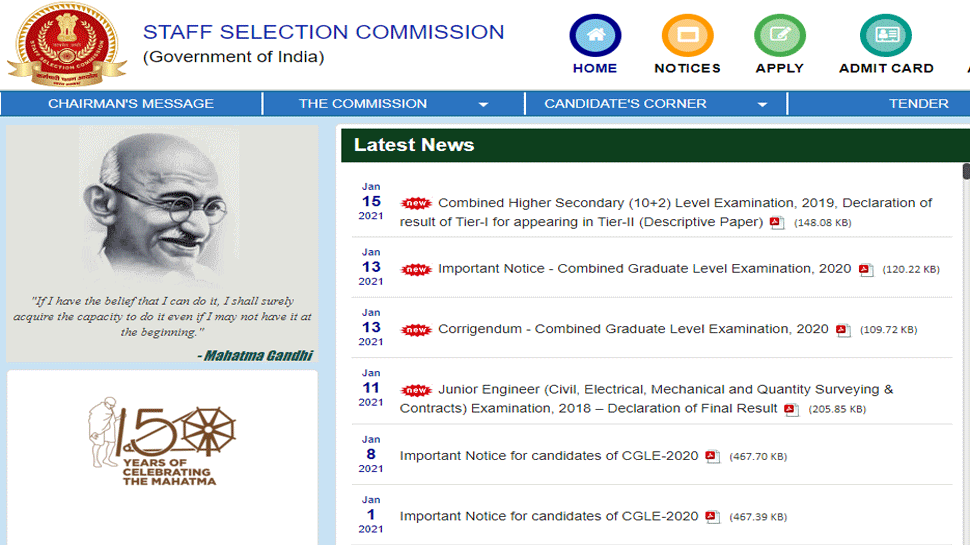Image resolution: width=970 pixels, height=545 pixels.
Task: Open the Notices icon
Action: coord(687,35)
